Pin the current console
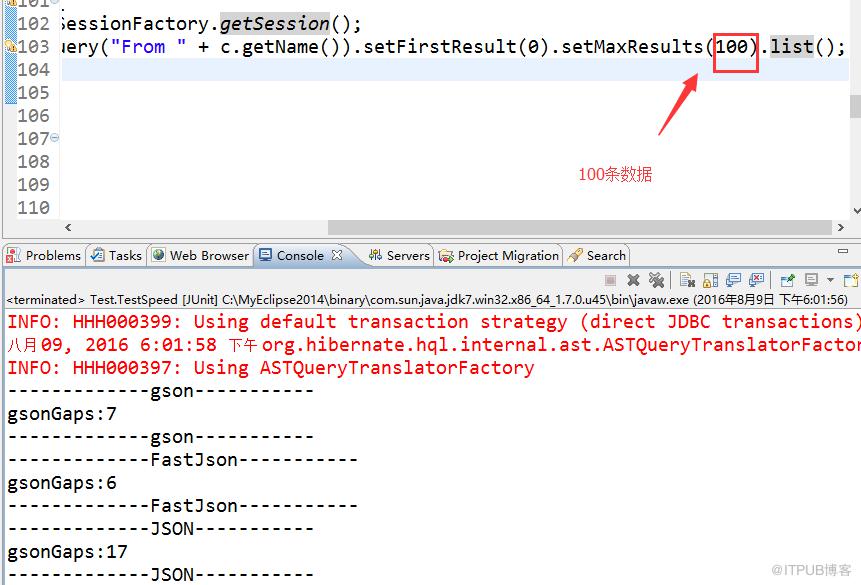 click(787, 281)
